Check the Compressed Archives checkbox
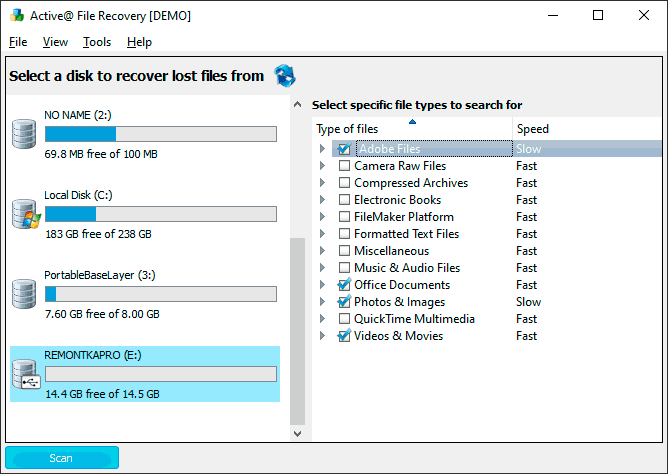 point(344,183)
